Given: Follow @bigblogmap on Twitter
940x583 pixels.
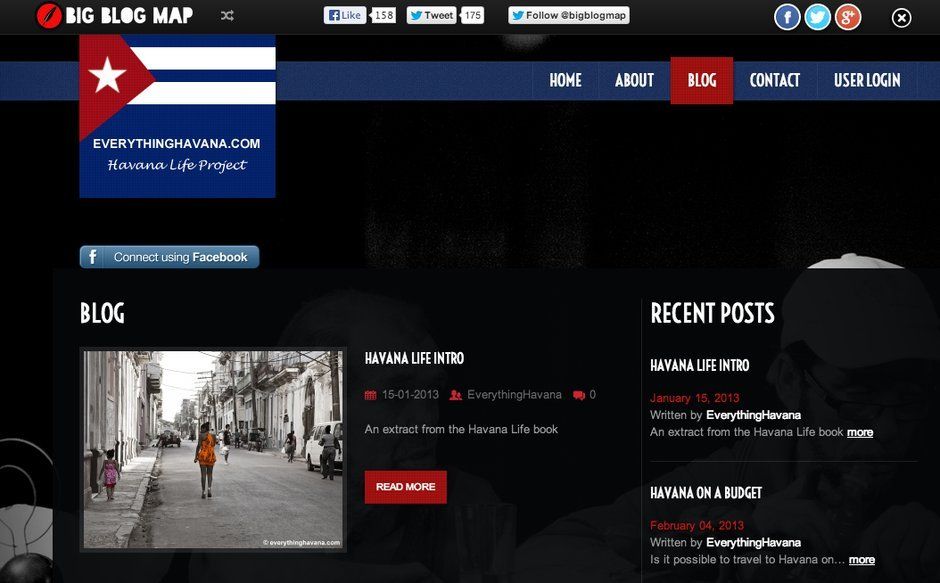Looking at the screenshot, I should point(568,16).
